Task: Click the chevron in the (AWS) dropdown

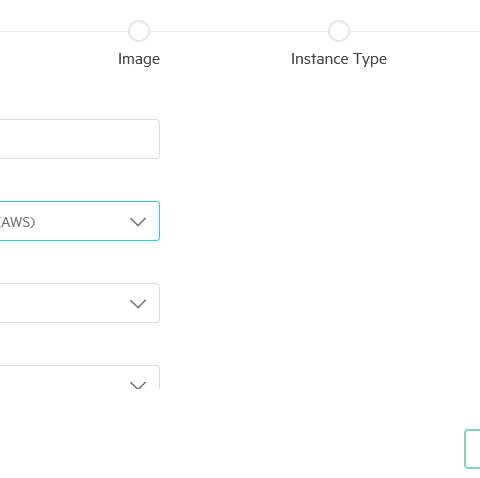Action: click(x=138, y=222)
